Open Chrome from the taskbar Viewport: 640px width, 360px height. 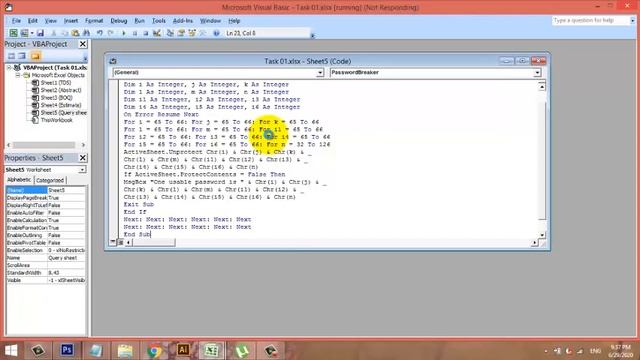pyautogui.click(x=154, y=351)
